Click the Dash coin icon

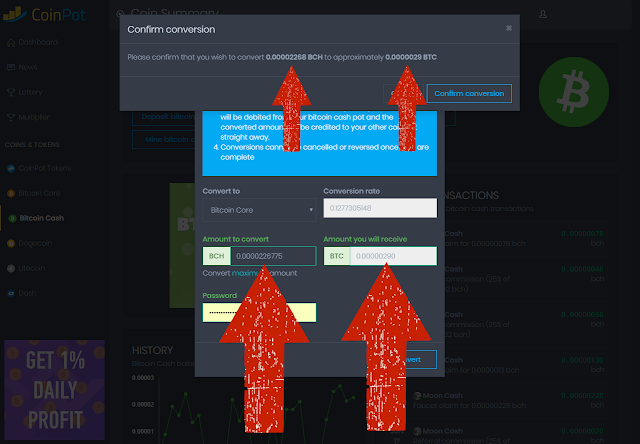point(11,293)
